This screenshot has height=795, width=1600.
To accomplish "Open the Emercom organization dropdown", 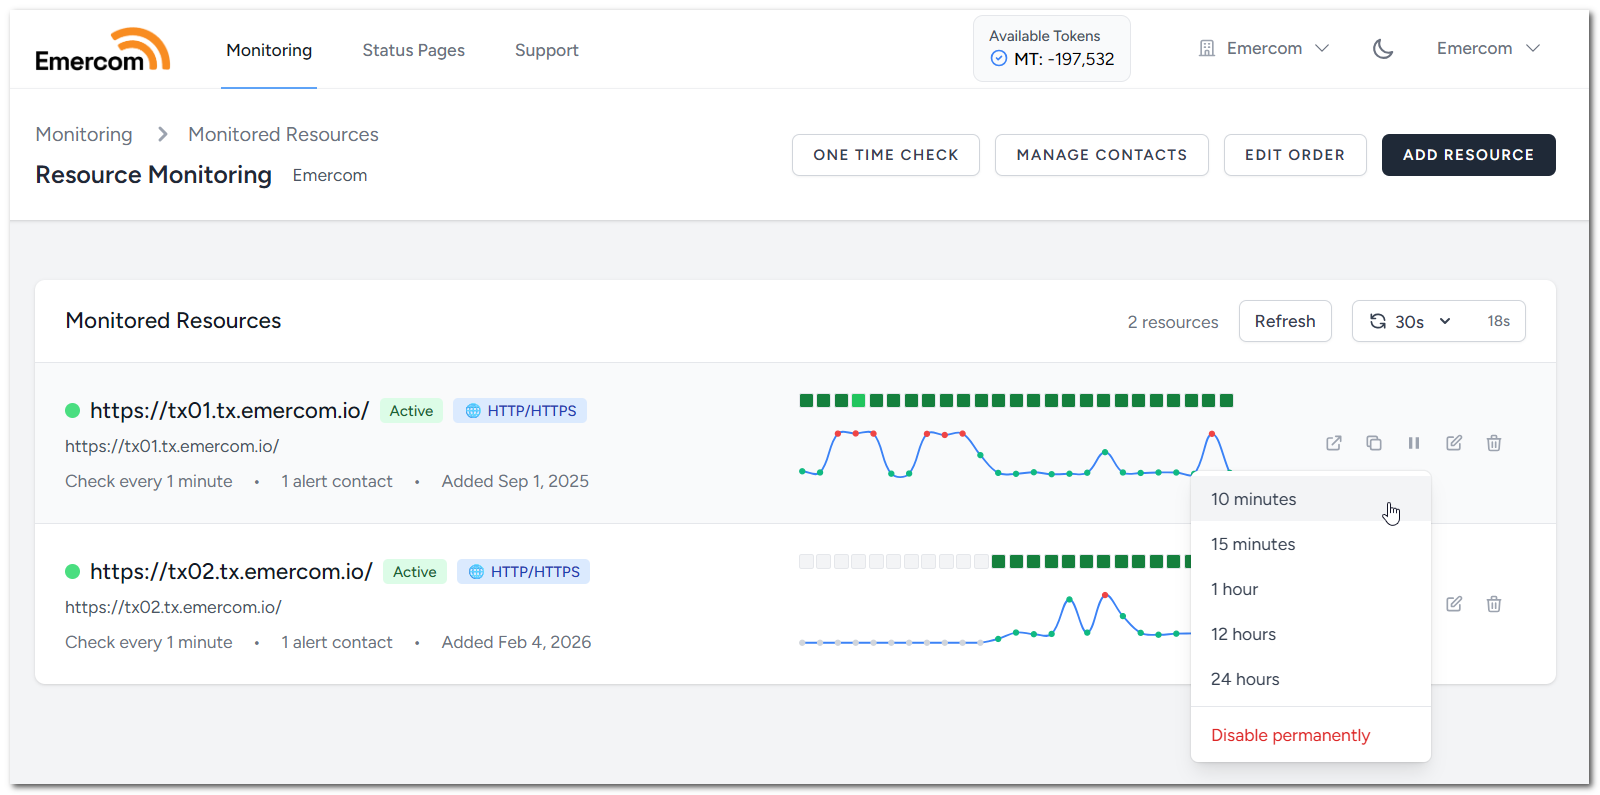I will pyautogui.click(x=1265, y=48).
